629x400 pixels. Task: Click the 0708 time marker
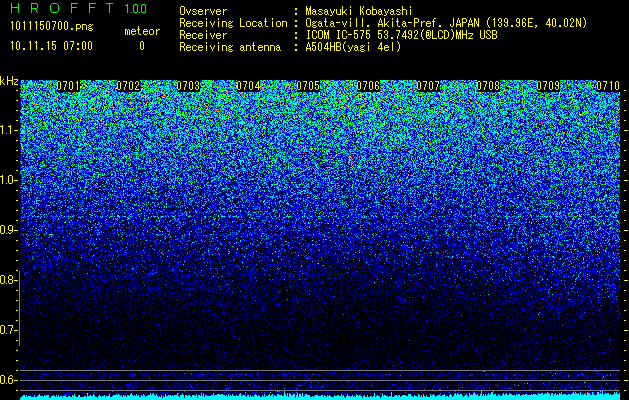[488, 86]
